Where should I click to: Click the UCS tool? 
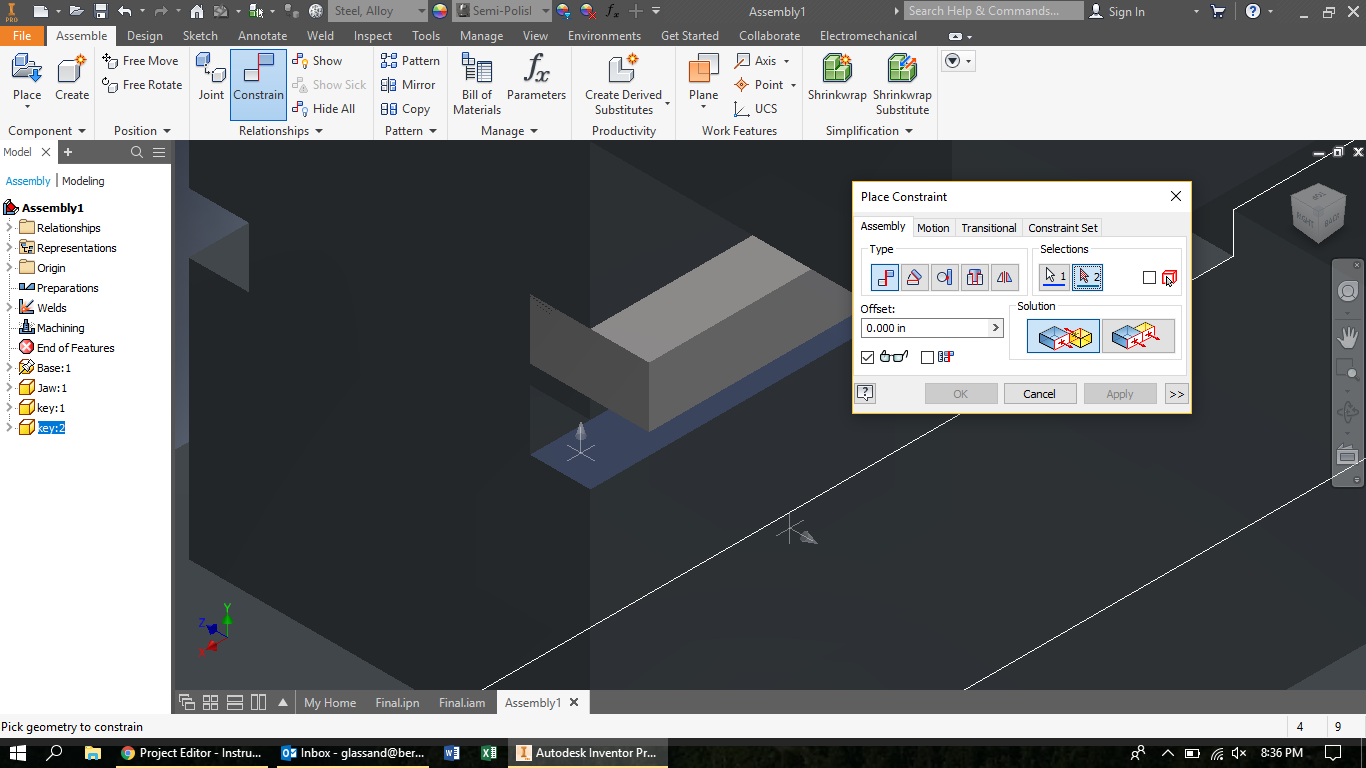pyautogui.click(x=755, y=109)
